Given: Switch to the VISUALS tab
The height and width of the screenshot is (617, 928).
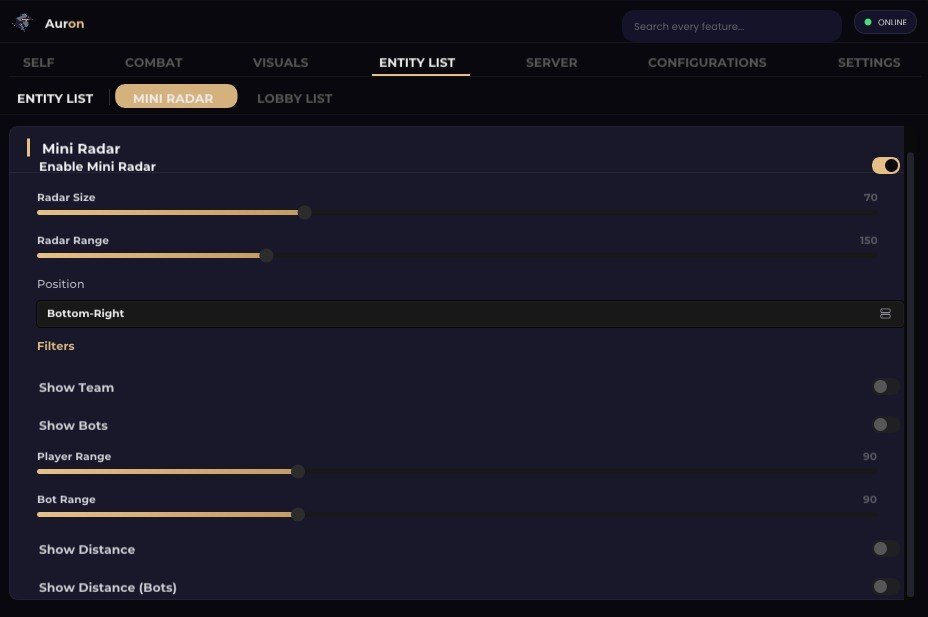Looking at the screenshot, I should click(x=281, y=63).
